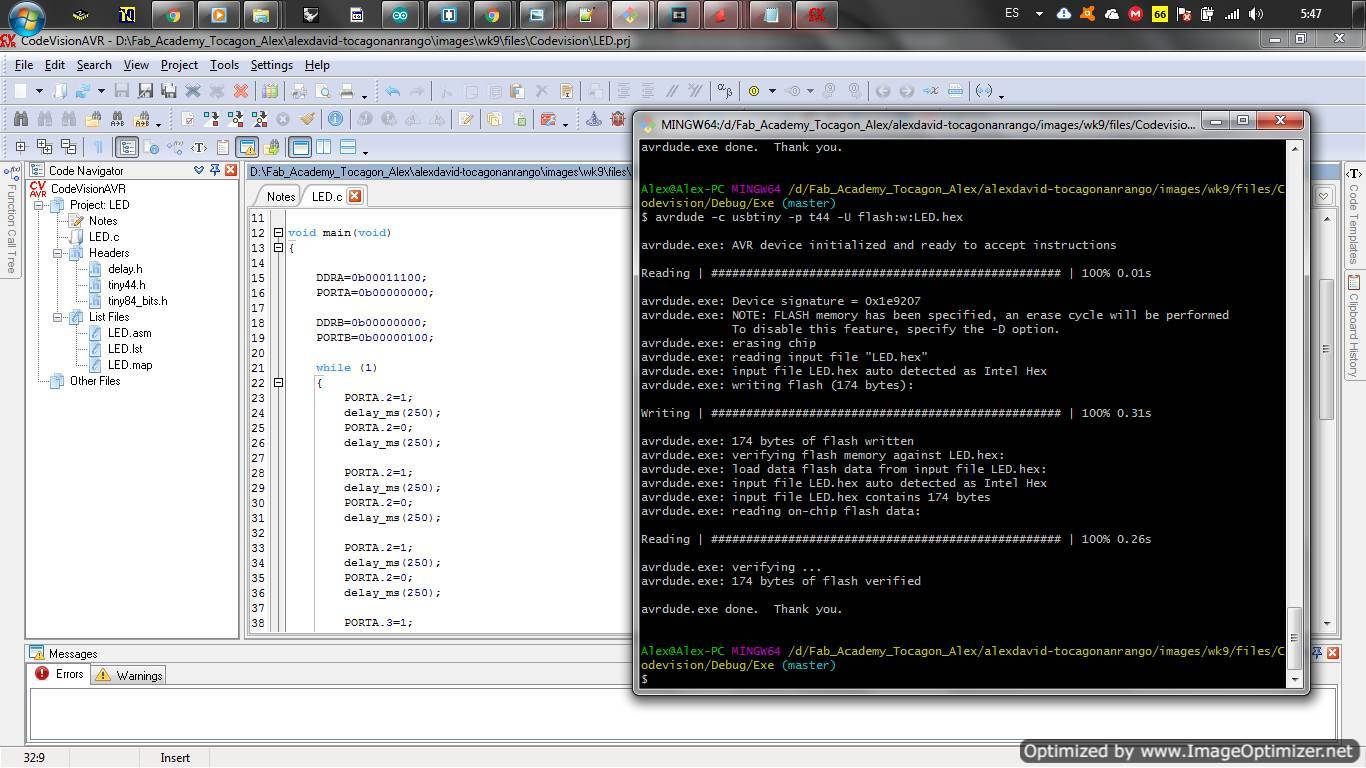Toggle the Messages warnings window button
This screenshot has width=1366, height=768.
pyautogui.click(x=247, y=147)
